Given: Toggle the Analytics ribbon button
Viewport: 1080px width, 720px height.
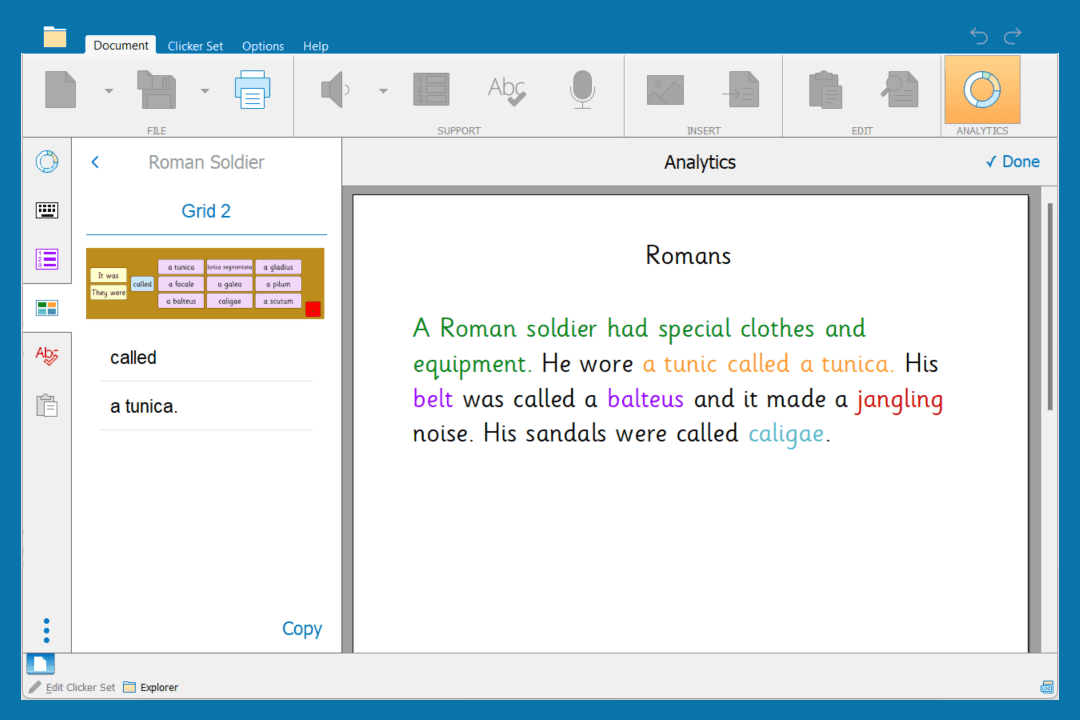Looking at the screenshot, I should 982,91.
